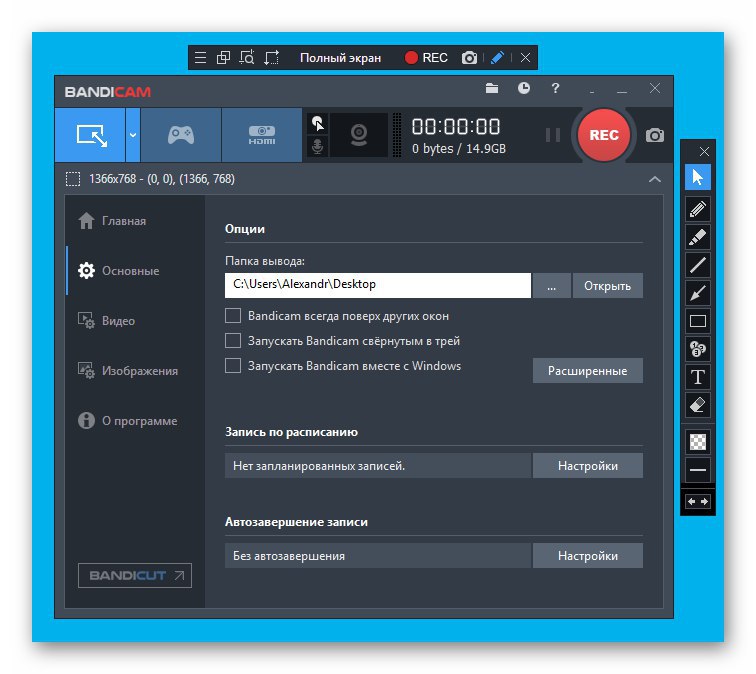
Task: Click the Открыть button
Action: (x=608, y=285)
